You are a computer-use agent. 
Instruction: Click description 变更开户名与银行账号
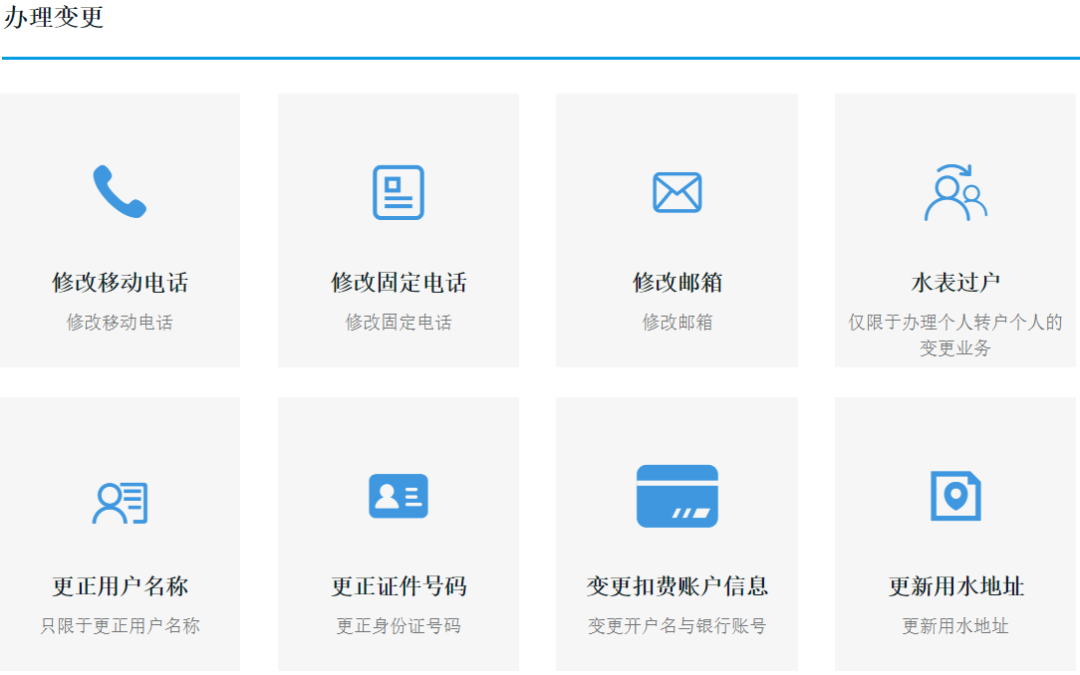click(x=677, y=627)
